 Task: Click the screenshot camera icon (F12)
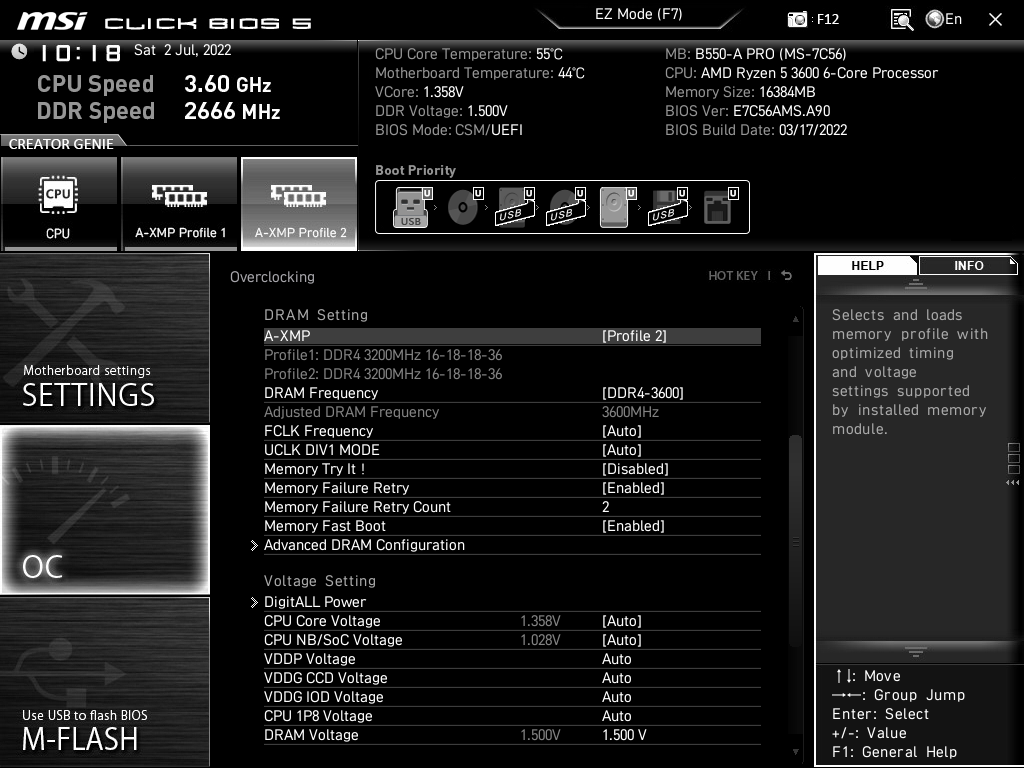798,19
